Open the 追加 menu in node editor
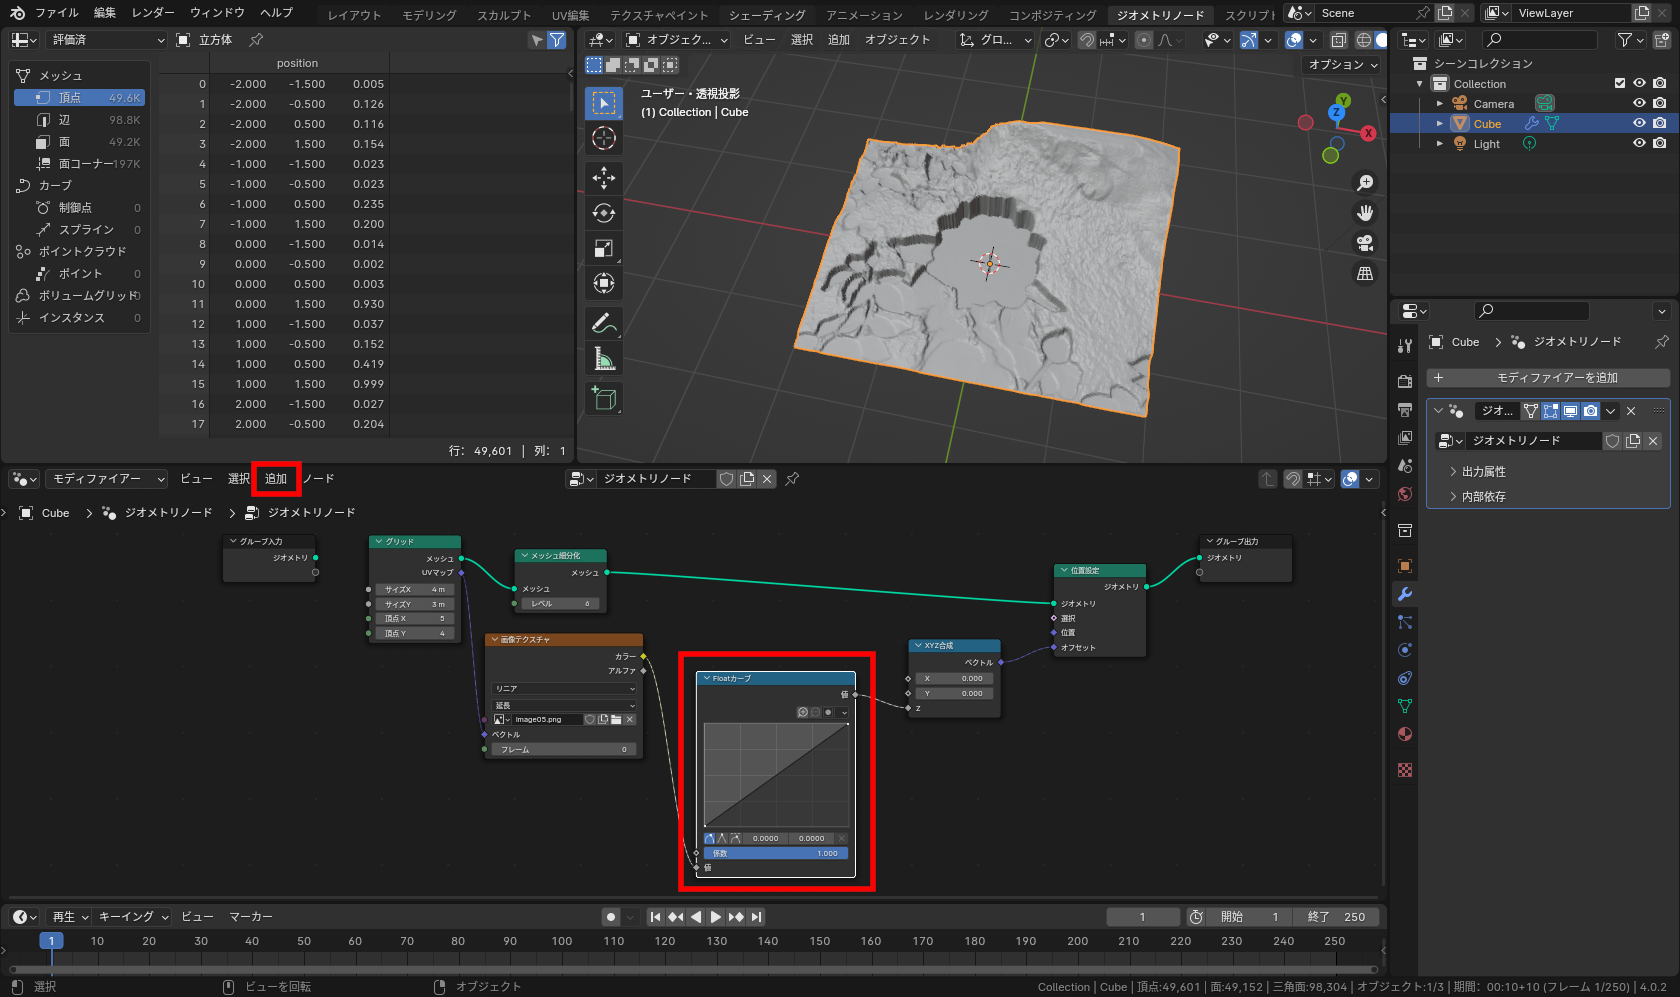 point(276,479)
